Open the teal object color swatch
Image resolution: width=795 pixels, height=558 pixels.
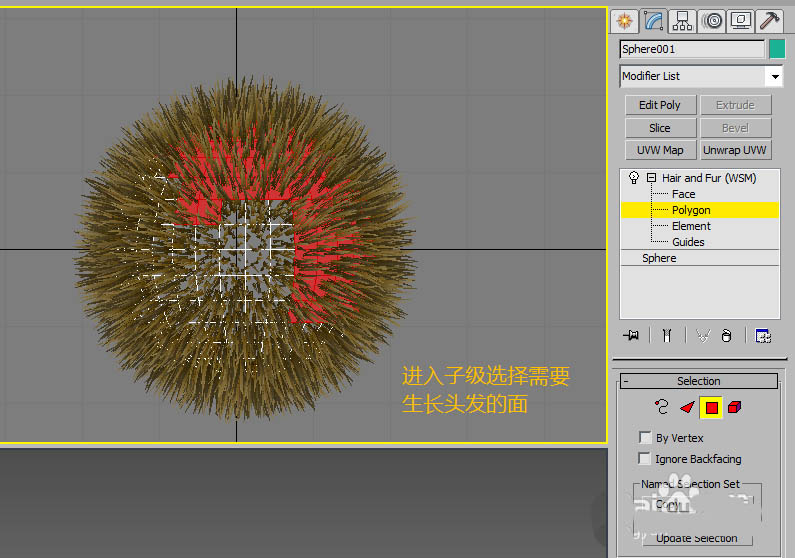tap(777, 49)
